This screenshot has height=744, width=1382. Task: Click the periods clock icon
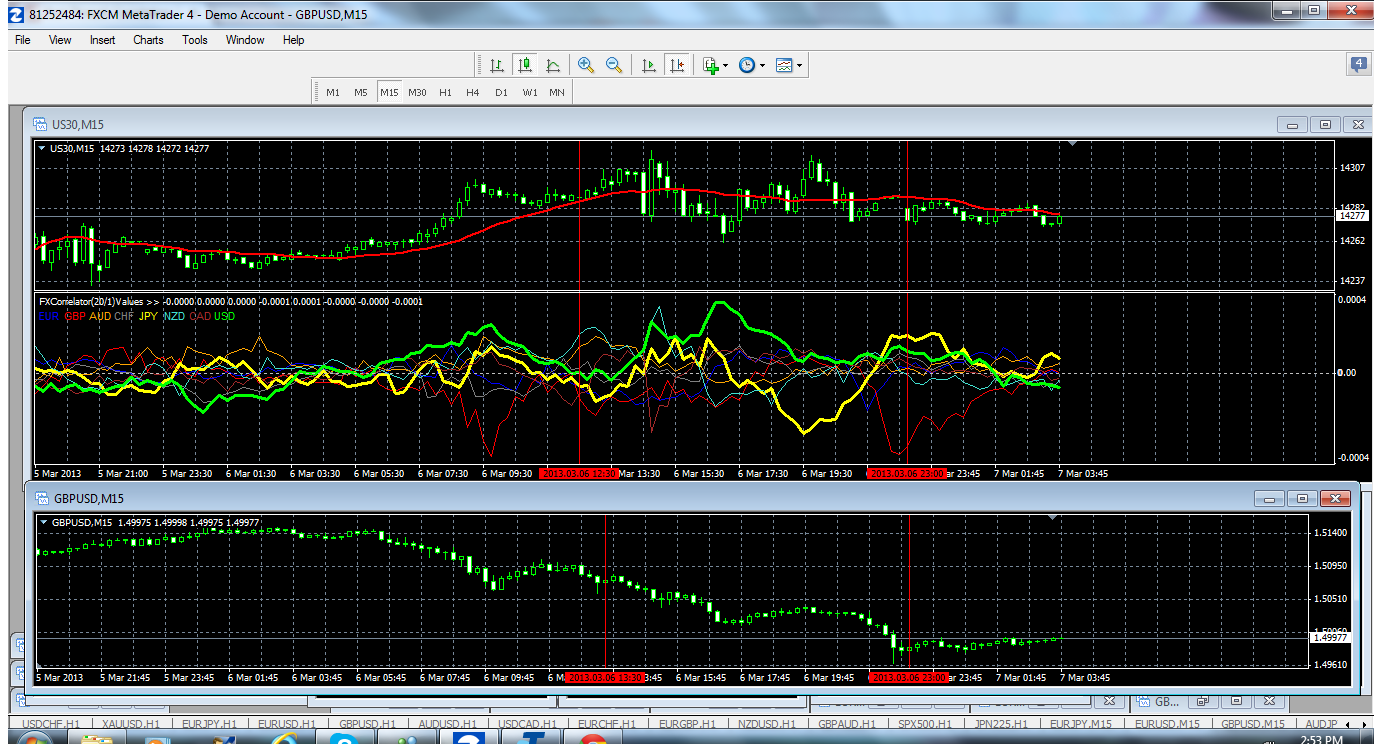click(x=747, y=65)
